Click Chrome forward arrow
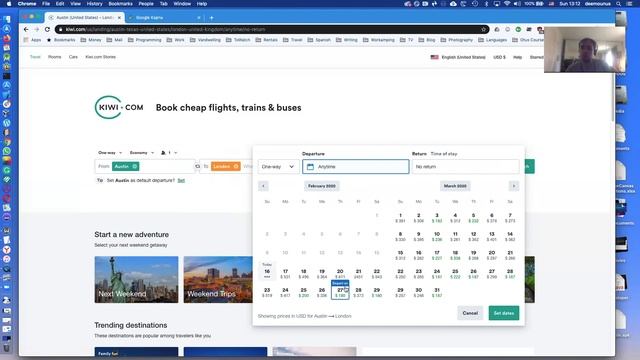 pos(37,29)
